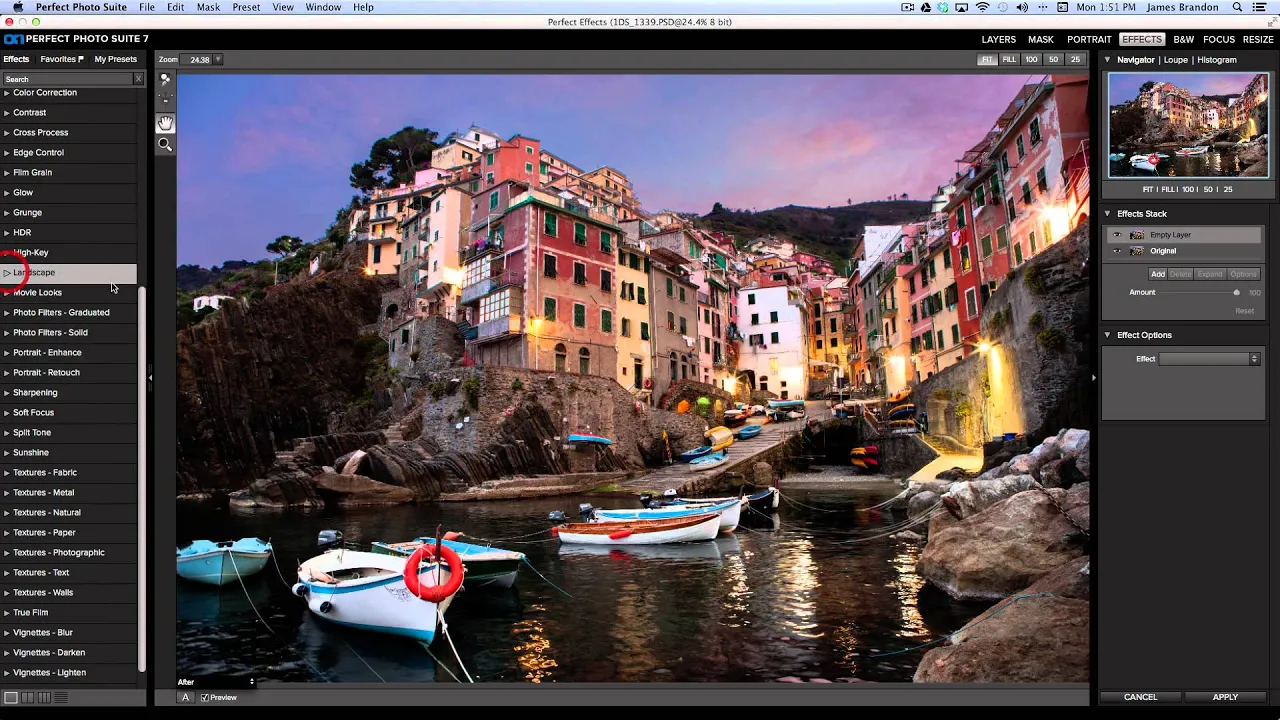Click the Navigator preview thumbnail

(1188, 125)
